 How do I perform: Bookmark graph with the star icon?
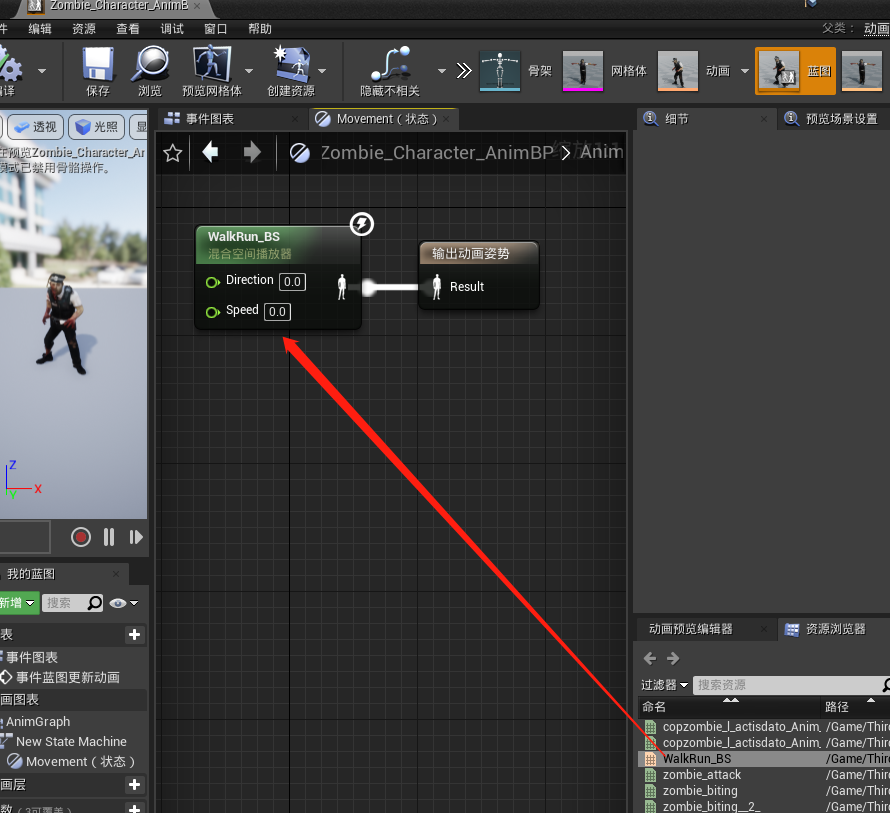(173, 153)
